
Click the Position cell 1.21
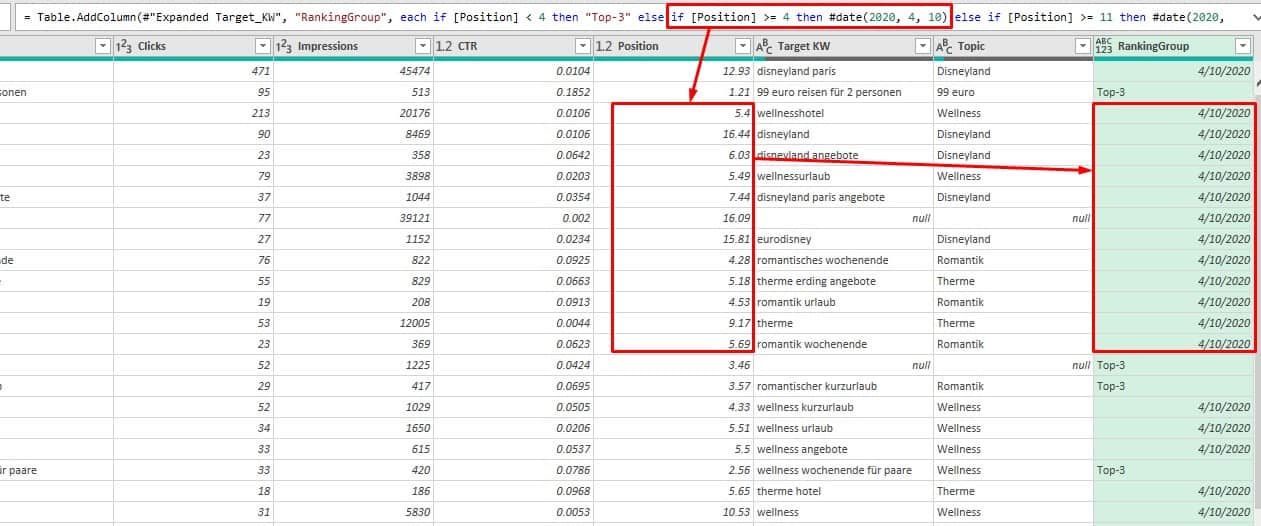pos(672,92)
